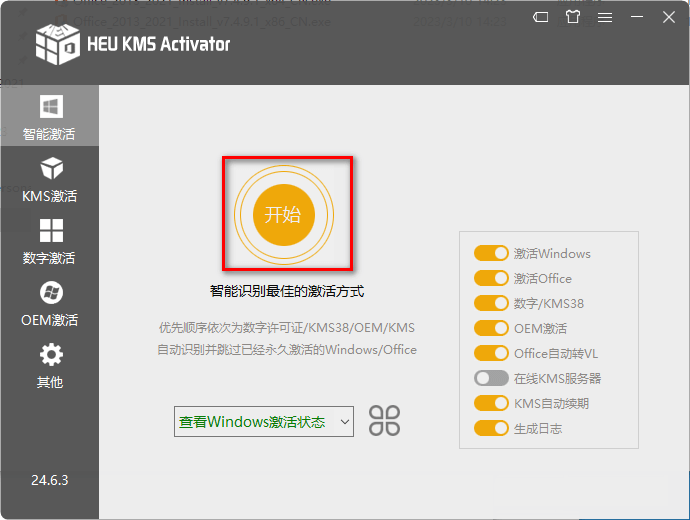Image resolution: width=690 pixels, height=520 pixels.
Task: Open the 其他 settings tab
Action: (50, 366)
